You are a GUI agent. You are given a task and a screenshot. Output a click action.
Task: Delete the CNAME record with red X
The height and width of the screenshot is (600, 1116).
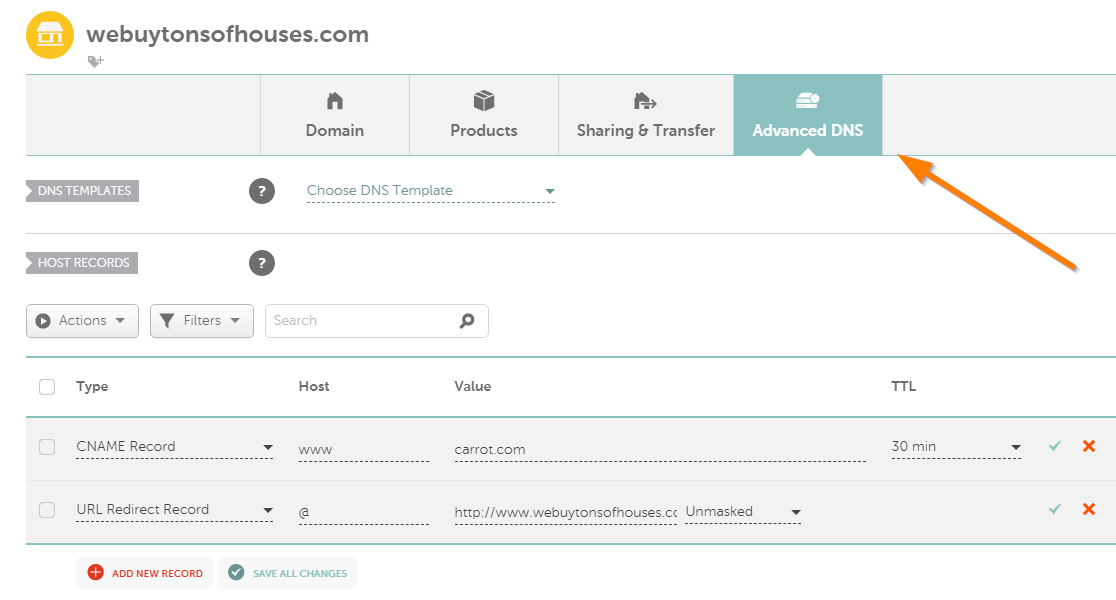click(1089, 446)
